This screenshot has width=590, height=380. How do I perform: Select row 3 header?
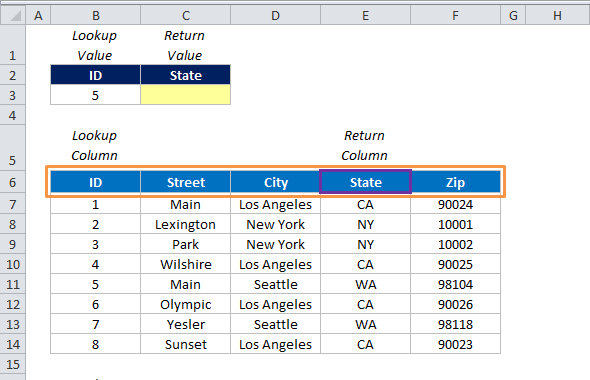tap(13, 95)
